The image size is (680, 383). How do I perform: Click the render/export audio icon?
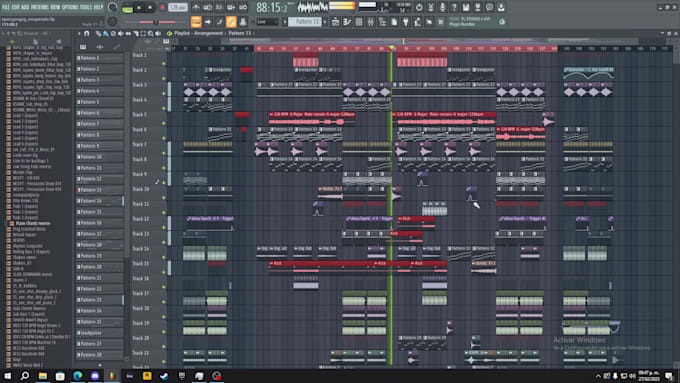coord(477,7)
